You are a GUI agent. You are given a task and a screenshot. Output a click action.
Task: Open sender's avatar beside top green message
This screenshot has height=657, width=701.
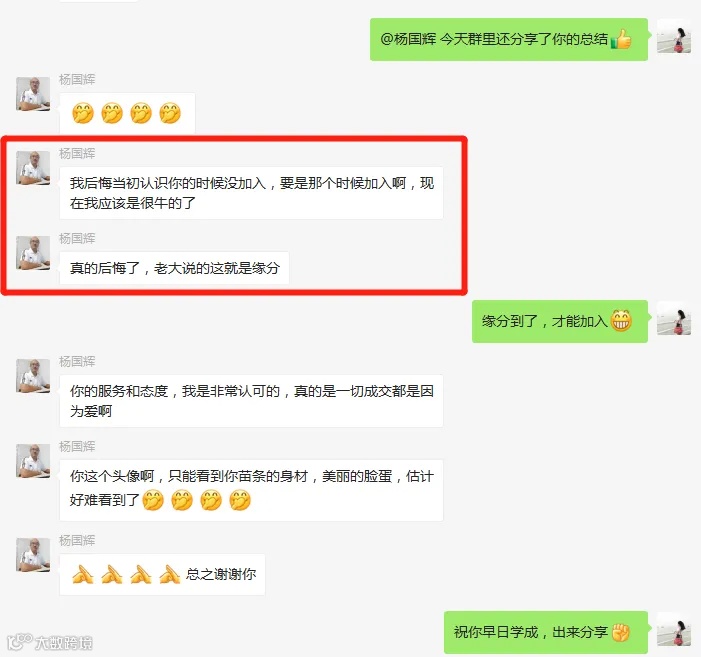[674, 36]
